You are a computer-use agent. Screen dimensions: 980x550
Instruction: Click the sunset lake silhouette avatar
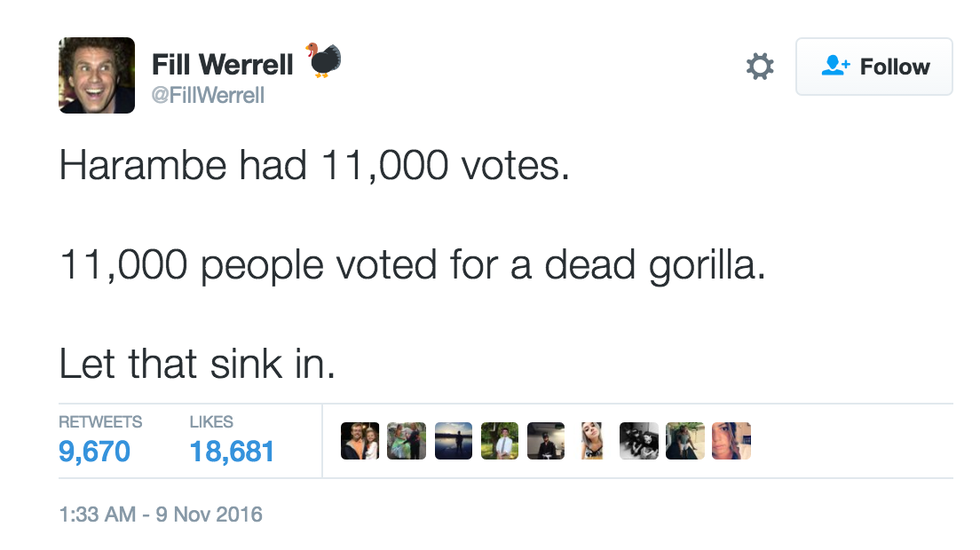(x=453, y=440)
